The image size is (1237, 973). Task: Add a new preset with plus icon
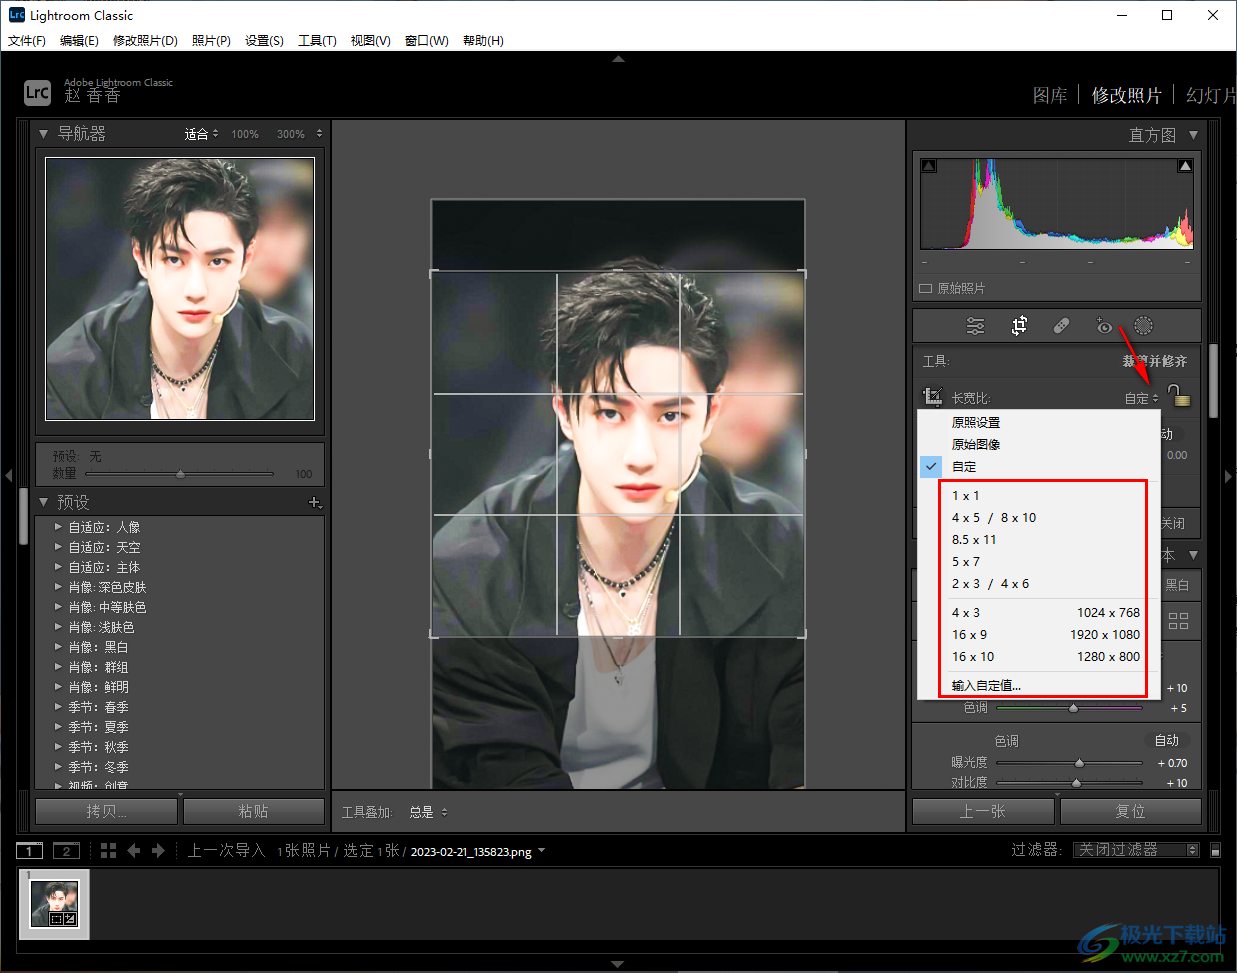point(314,502)
